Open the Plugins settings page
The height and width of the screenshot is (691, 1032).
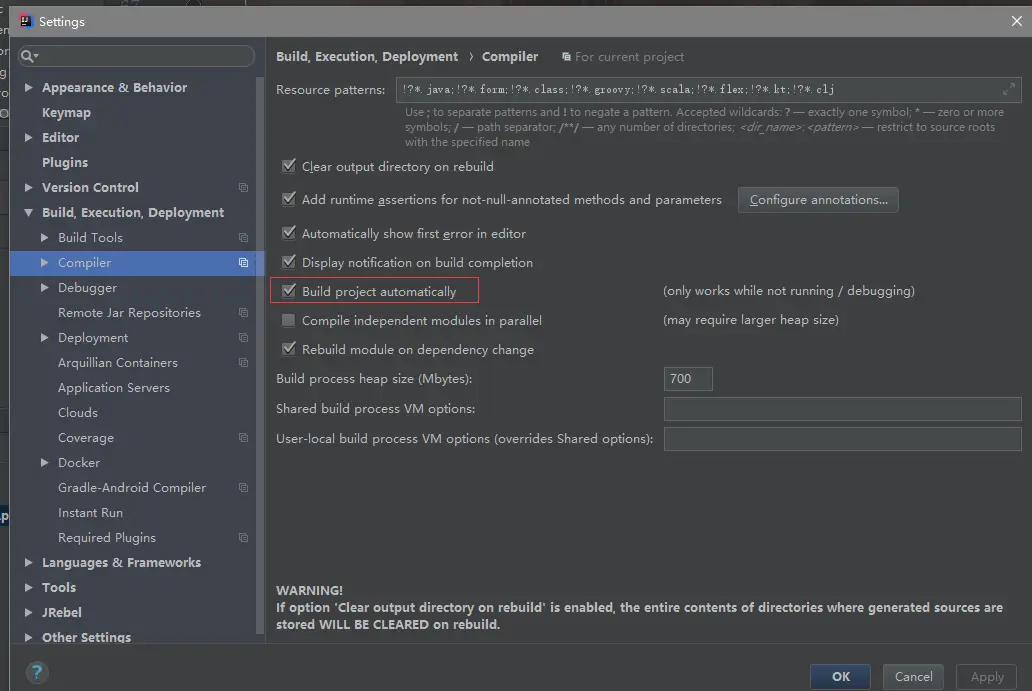(64, 163)
